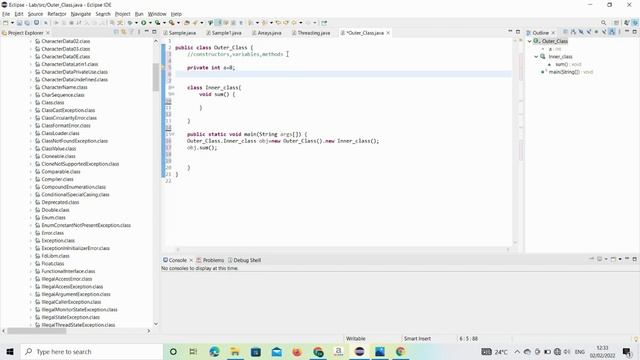Screen dimensions: 640x360
Task: Maximize the editor area
Action: (x=518, y=32)
